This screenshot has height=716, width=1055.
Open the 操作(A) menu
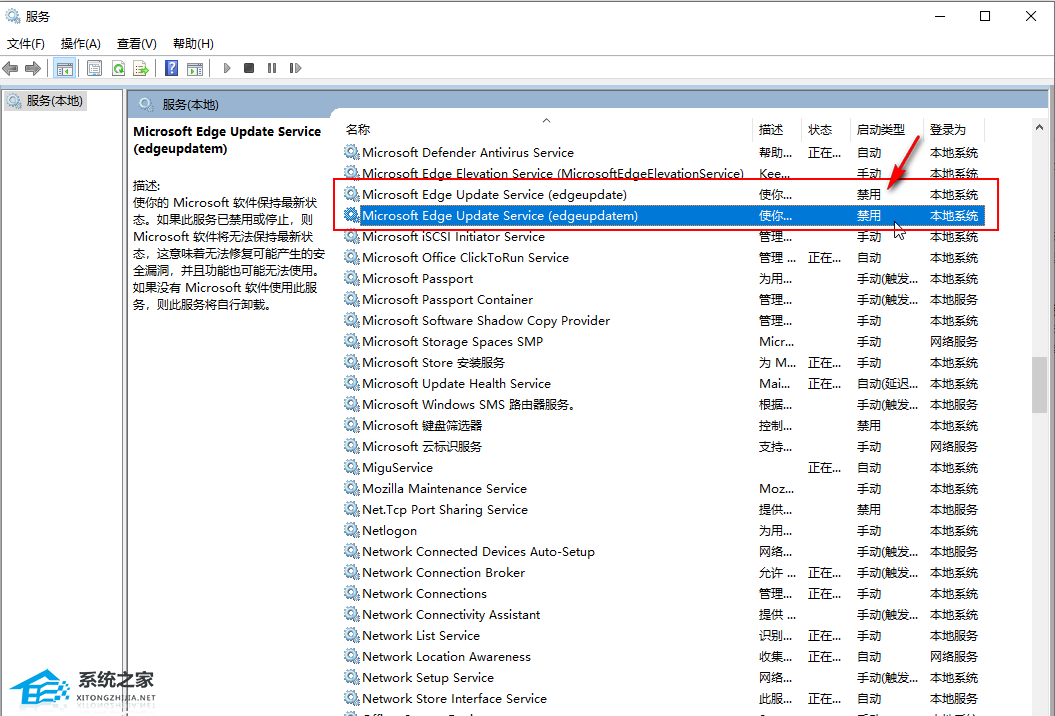[81, 44]
